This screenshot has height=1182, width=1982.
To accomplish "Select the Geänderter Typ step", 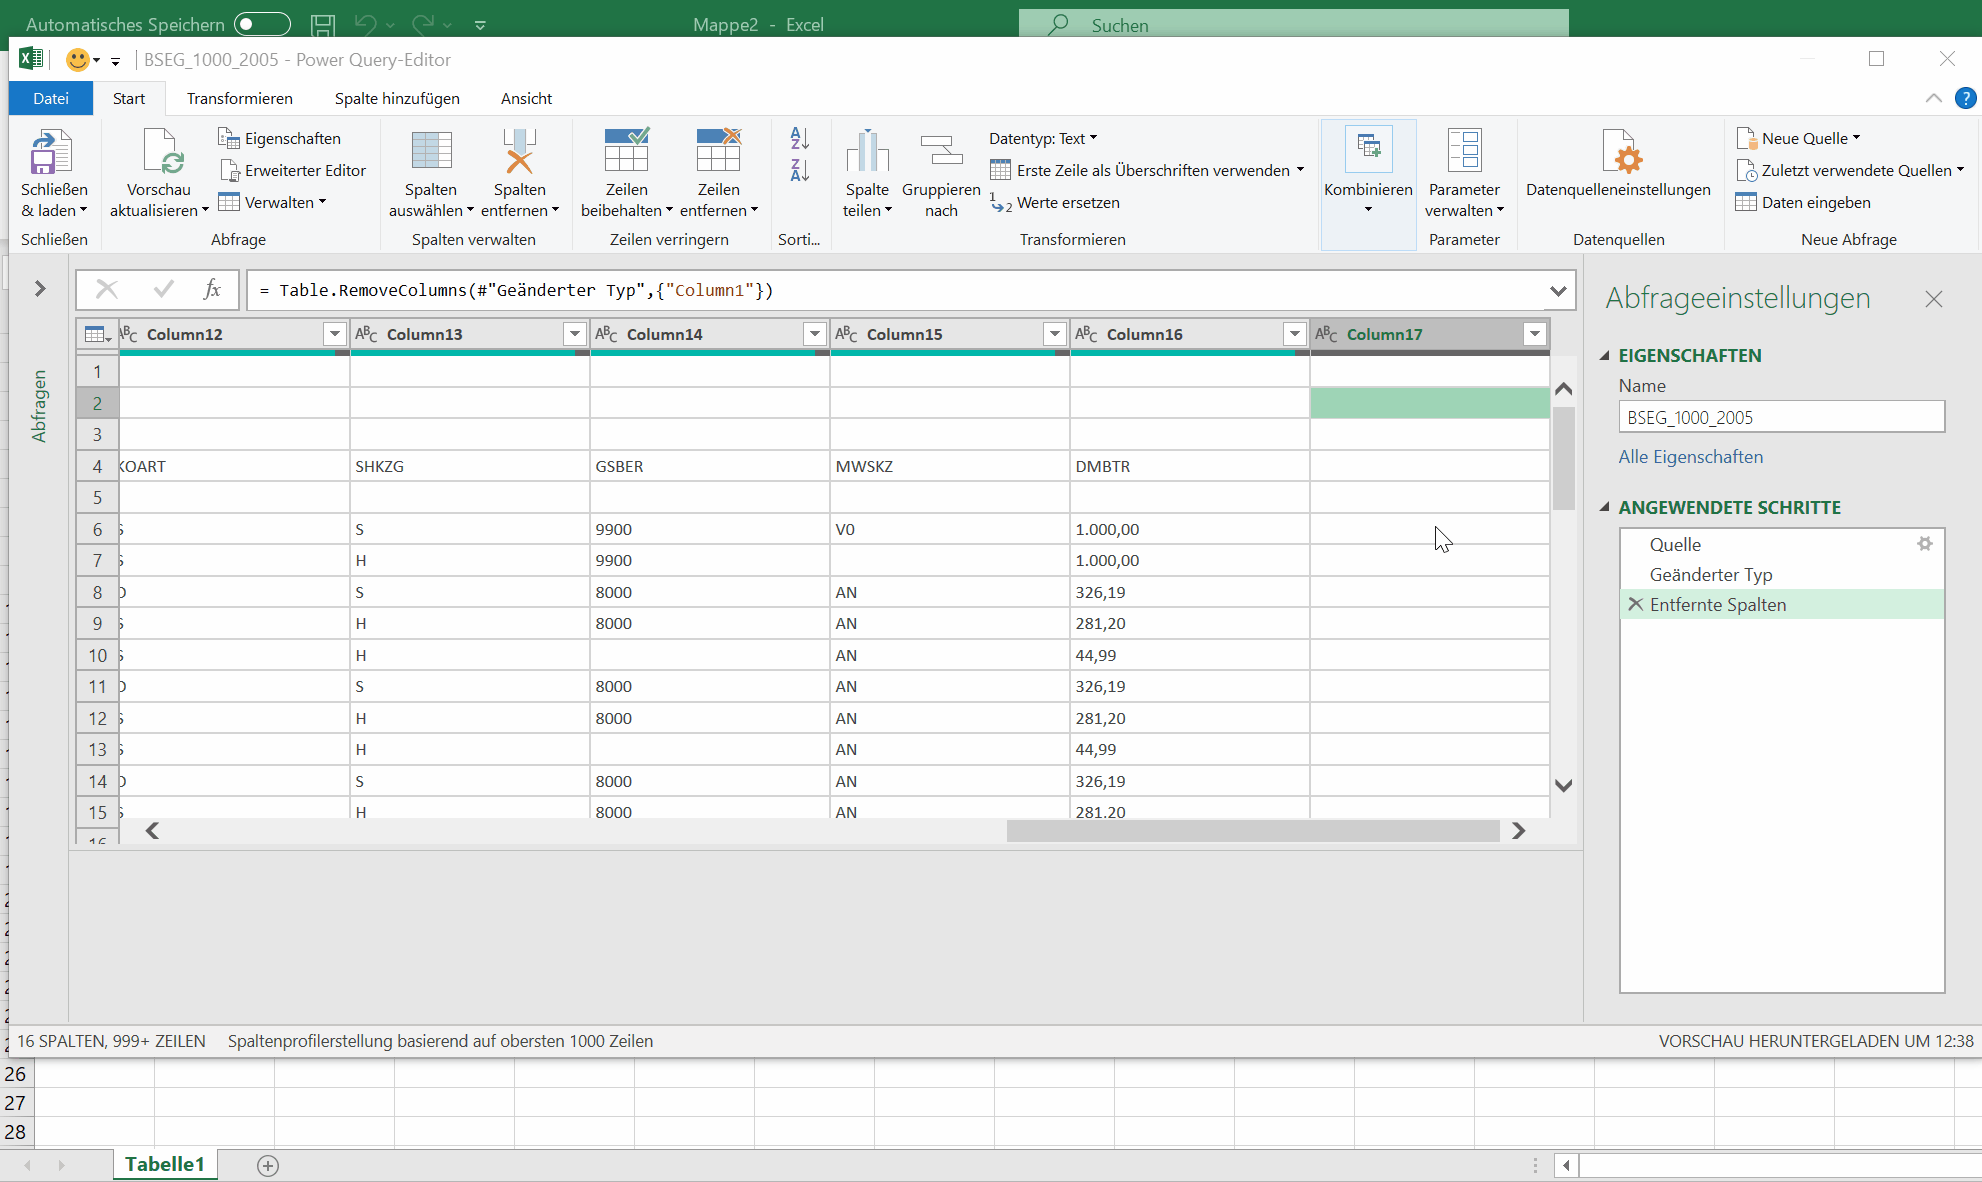I will 1710,575.
